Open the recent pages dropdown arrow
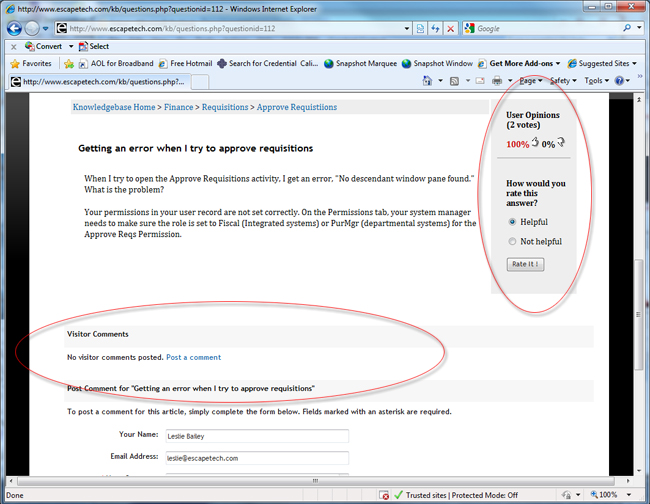This screenshot has height=504, width=650. tap(46, 29)
